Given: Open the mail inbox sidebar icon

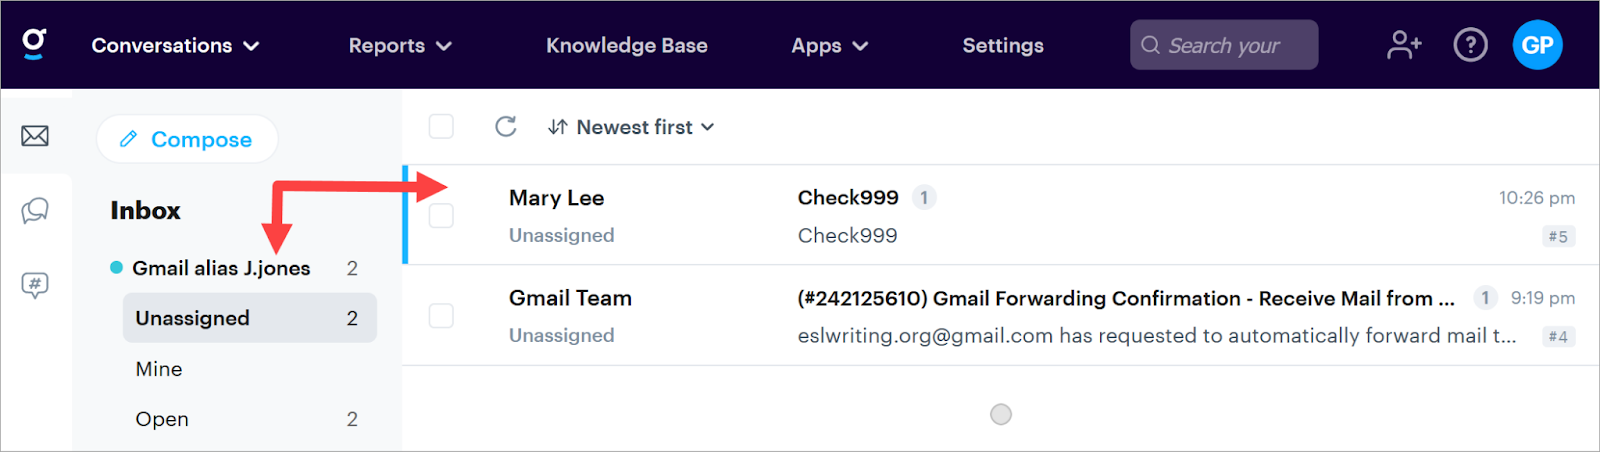Looking at the screenshot, I should (35, 136).
